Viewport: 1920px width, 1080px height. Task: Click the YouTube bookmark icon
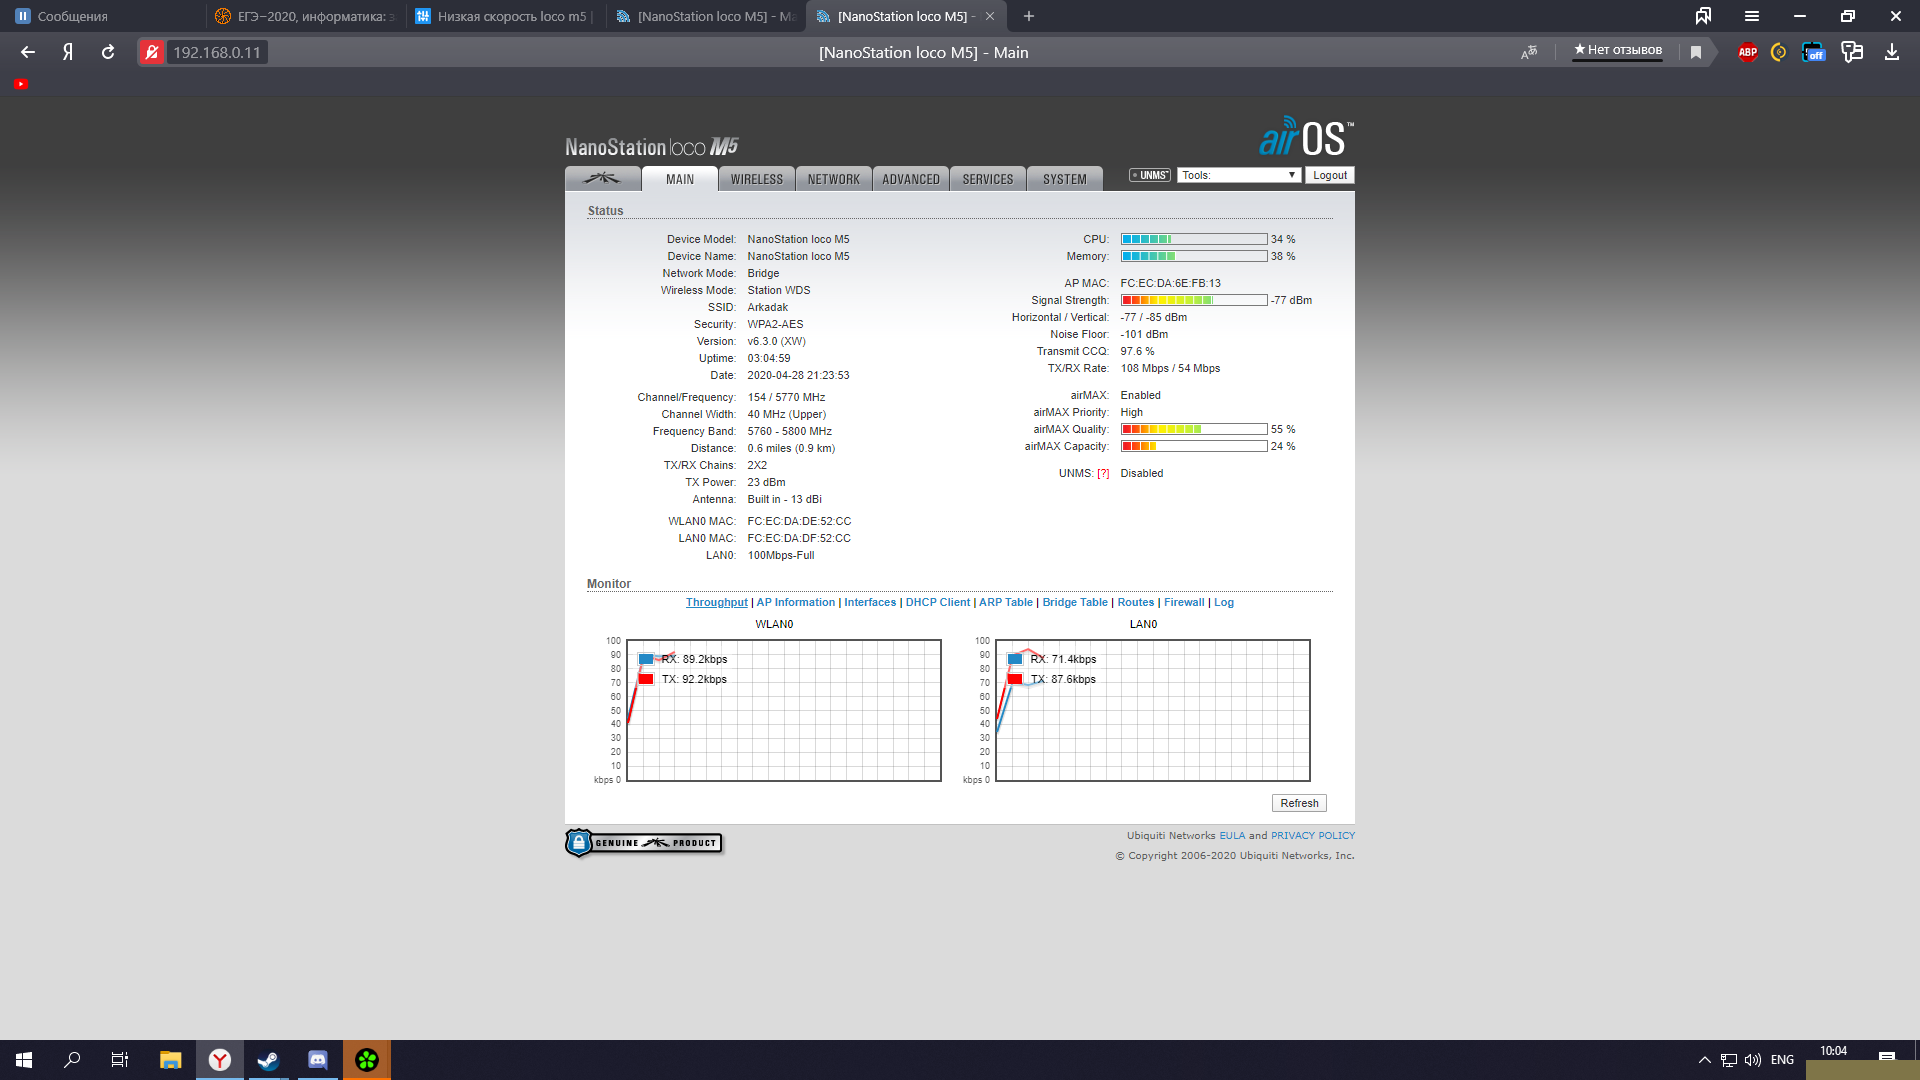pyautogui.click(x=21, y=84)
